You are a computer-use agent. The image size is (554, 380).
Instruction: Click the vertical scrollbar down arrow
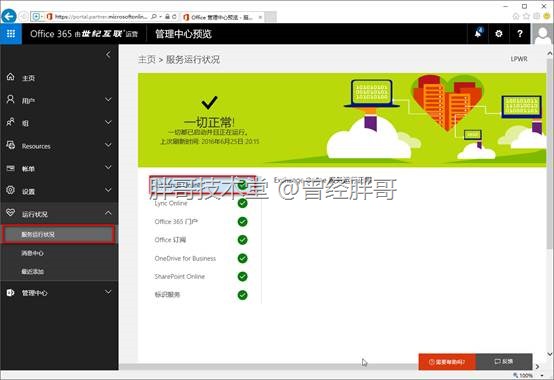click(550, 354)
